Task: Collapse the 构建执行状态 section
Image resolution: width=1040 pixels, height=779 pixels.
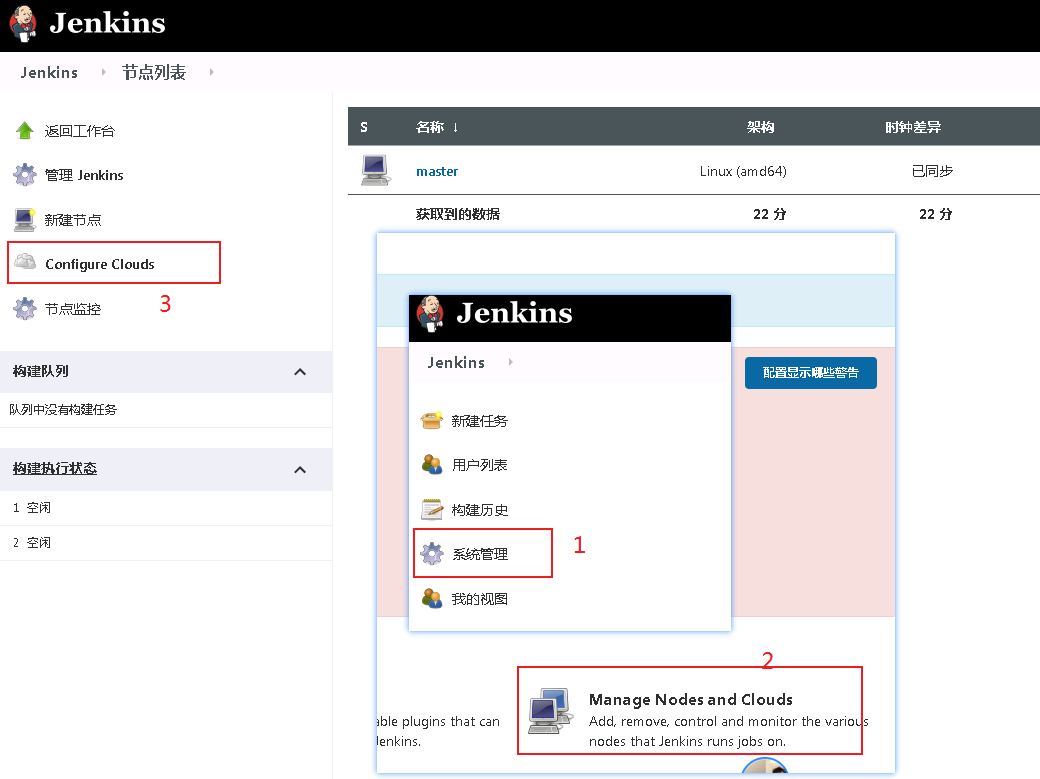Action: point(299,469)
